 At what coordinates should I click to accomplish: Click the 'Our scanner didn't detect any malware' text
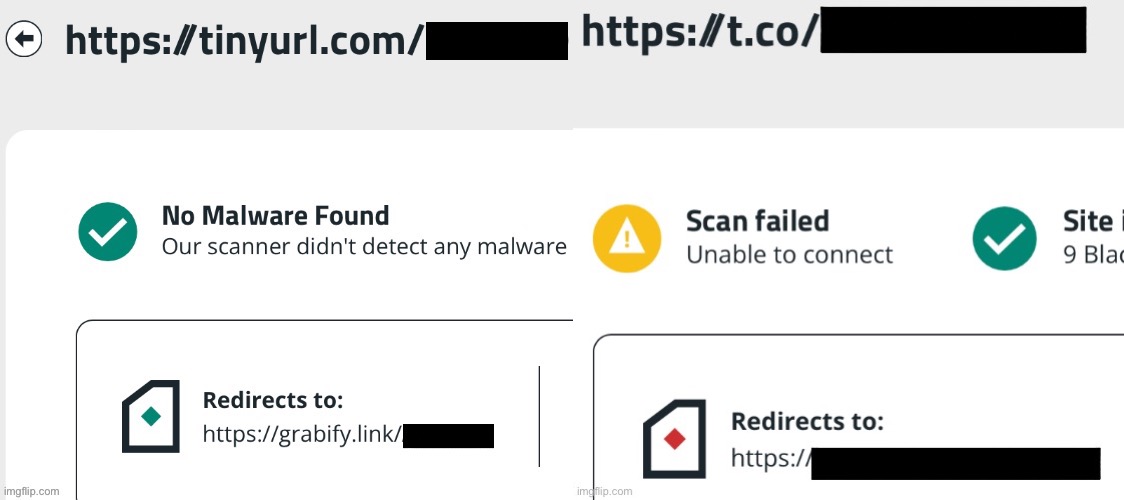(364, 247)
